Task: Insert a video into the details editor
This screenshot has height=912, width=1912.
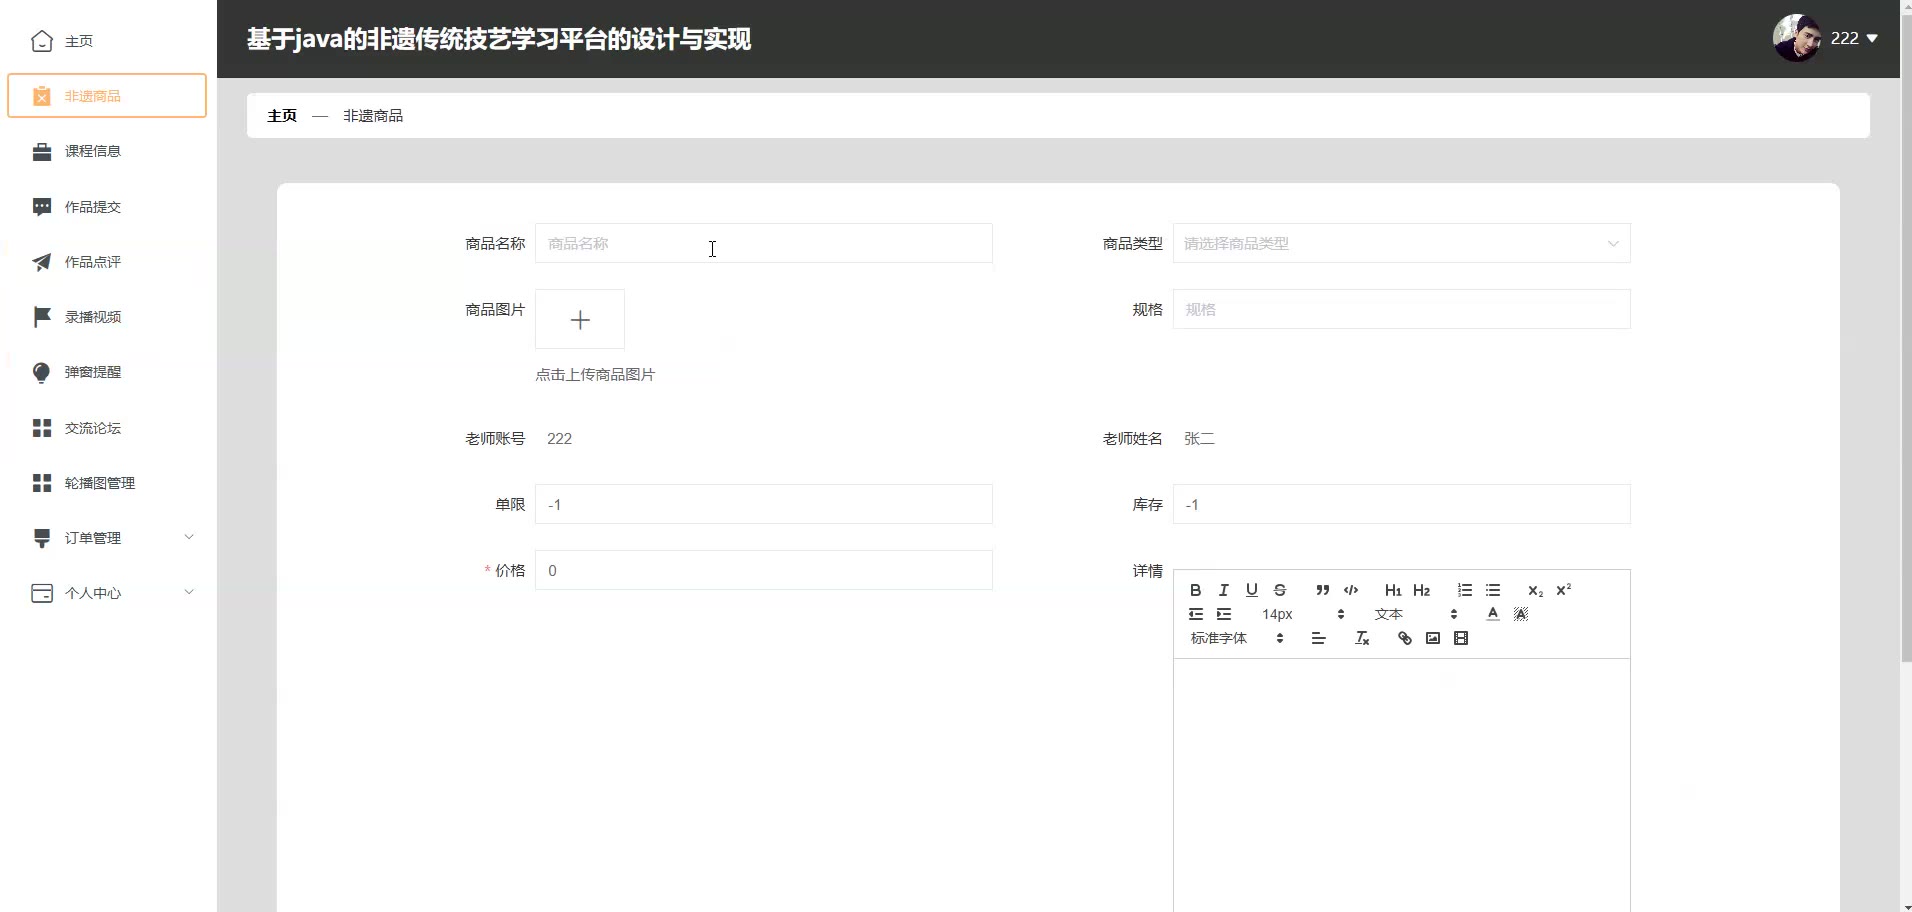Action: (x=1460, y=638)
